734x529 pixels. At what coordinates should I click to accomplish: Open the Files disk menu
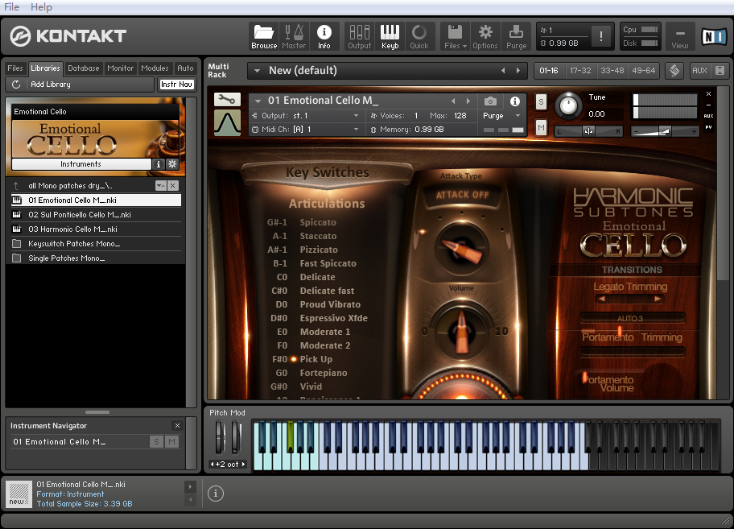pos(455,37)
